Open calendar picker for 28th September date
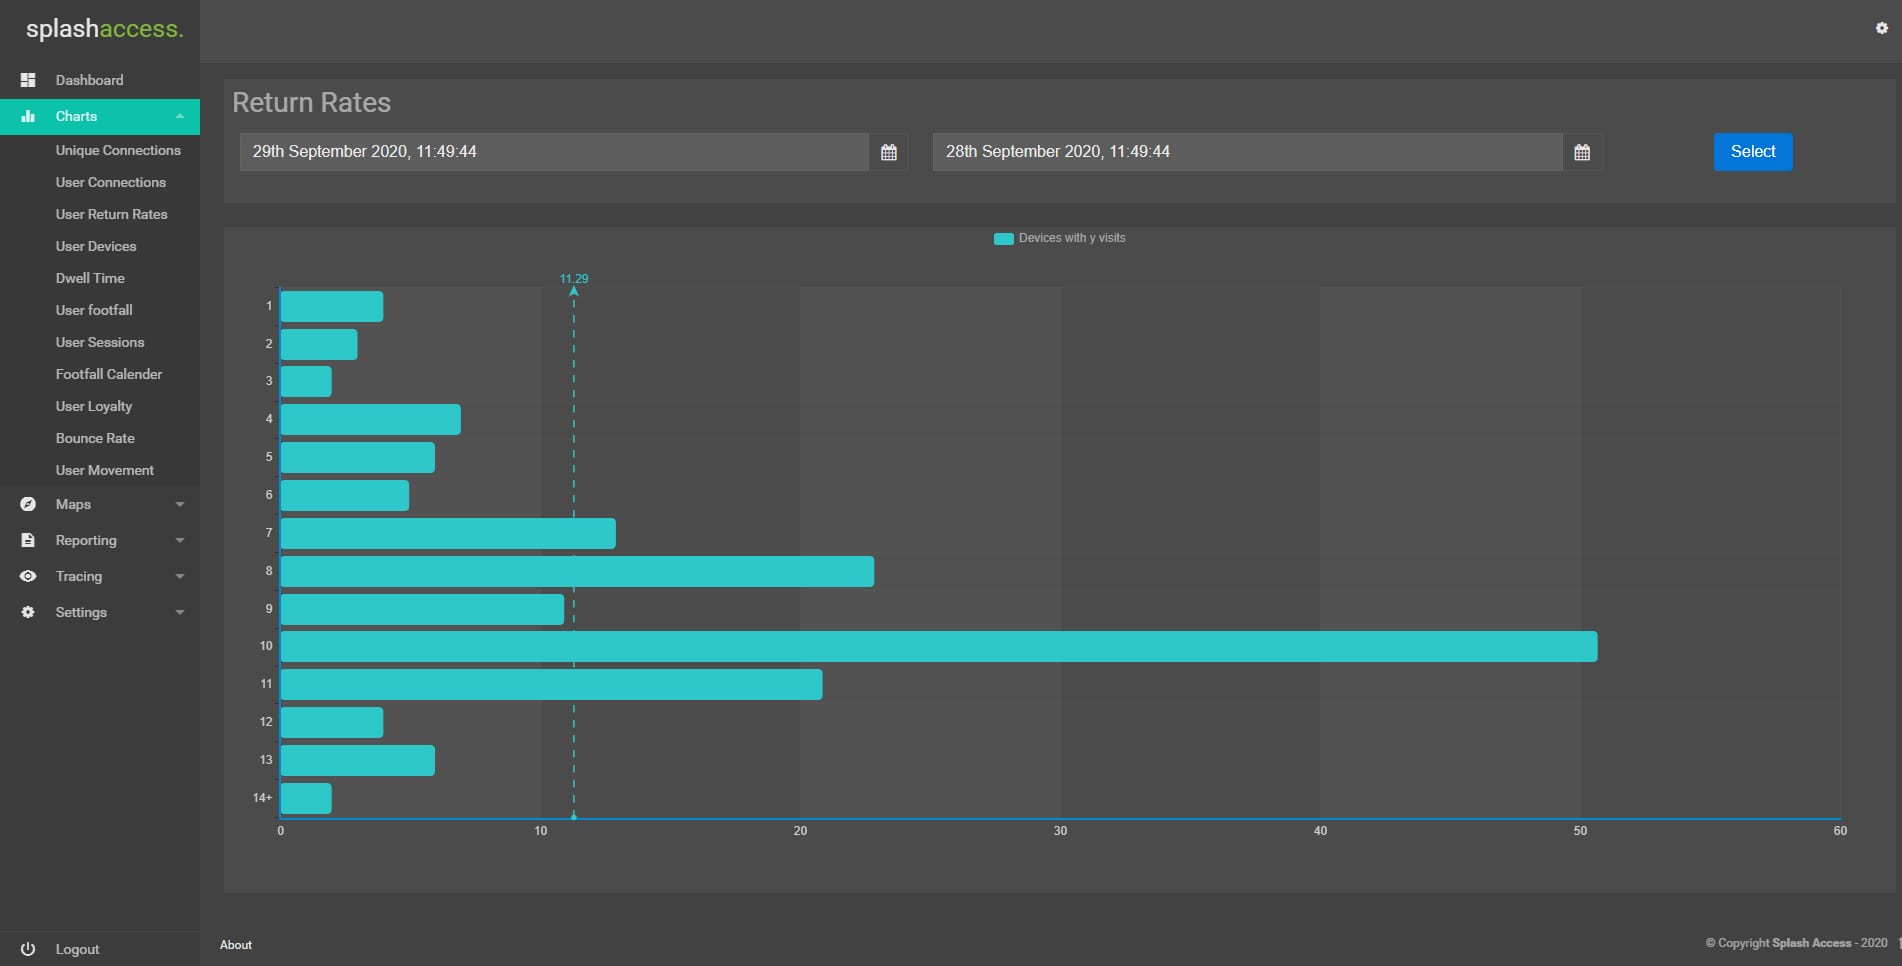Screen dimensions: 1902x966 (x=1582, y=152)
